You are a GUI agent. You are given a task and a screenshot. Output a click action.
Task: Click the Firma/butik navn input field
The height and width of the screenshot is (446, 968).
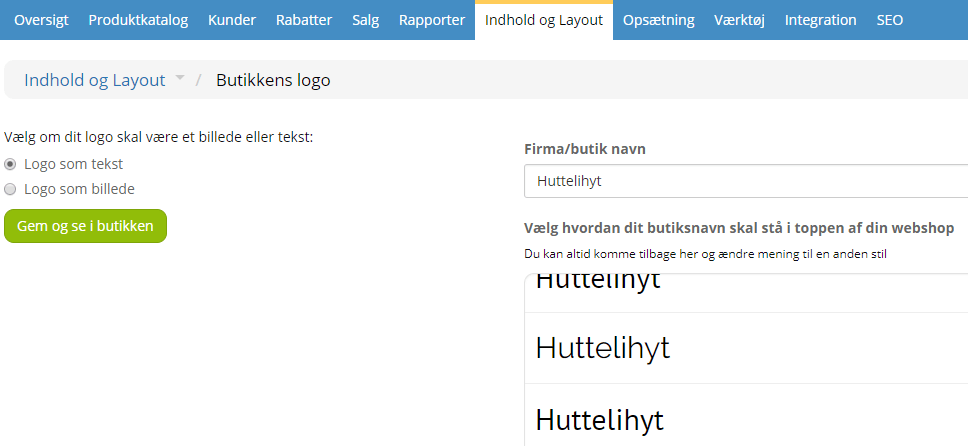point(746,181)
